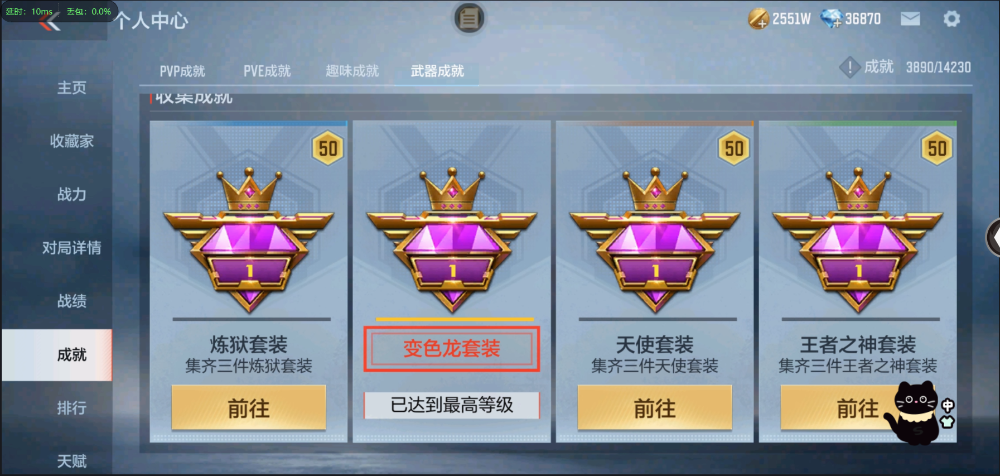Click the back arrow icon
1000x476 pixels.
[49, 22]
